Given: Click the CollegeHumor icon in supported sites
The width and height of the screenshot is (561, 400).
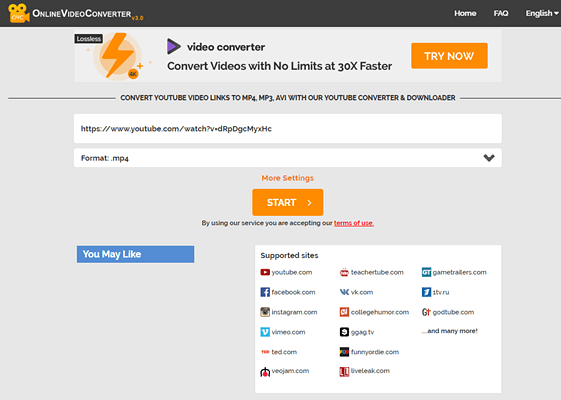Looking at the screenshot, I should point(344,312).
